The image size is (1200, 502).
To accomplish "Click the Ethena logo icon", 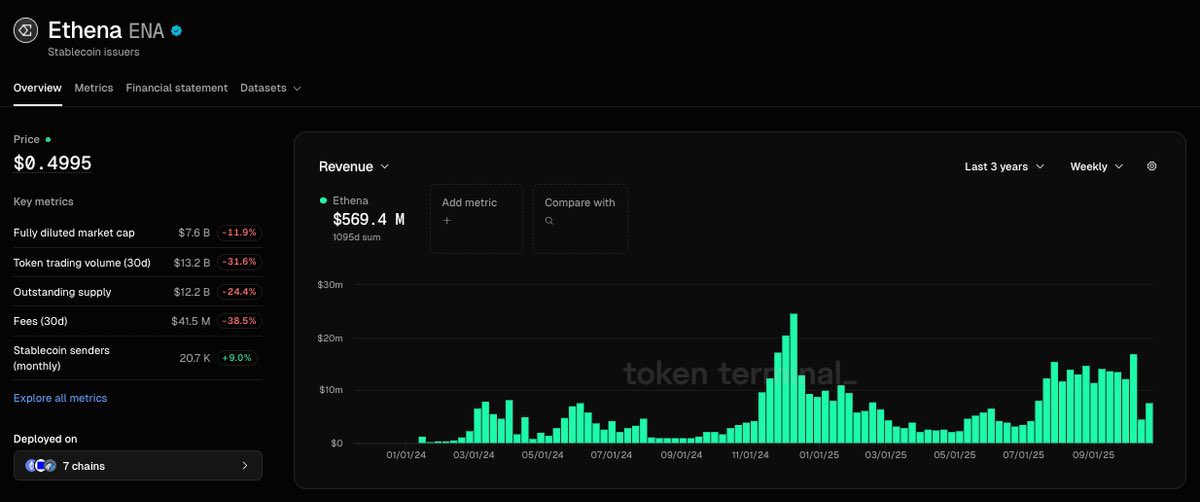I will [26, 31].
